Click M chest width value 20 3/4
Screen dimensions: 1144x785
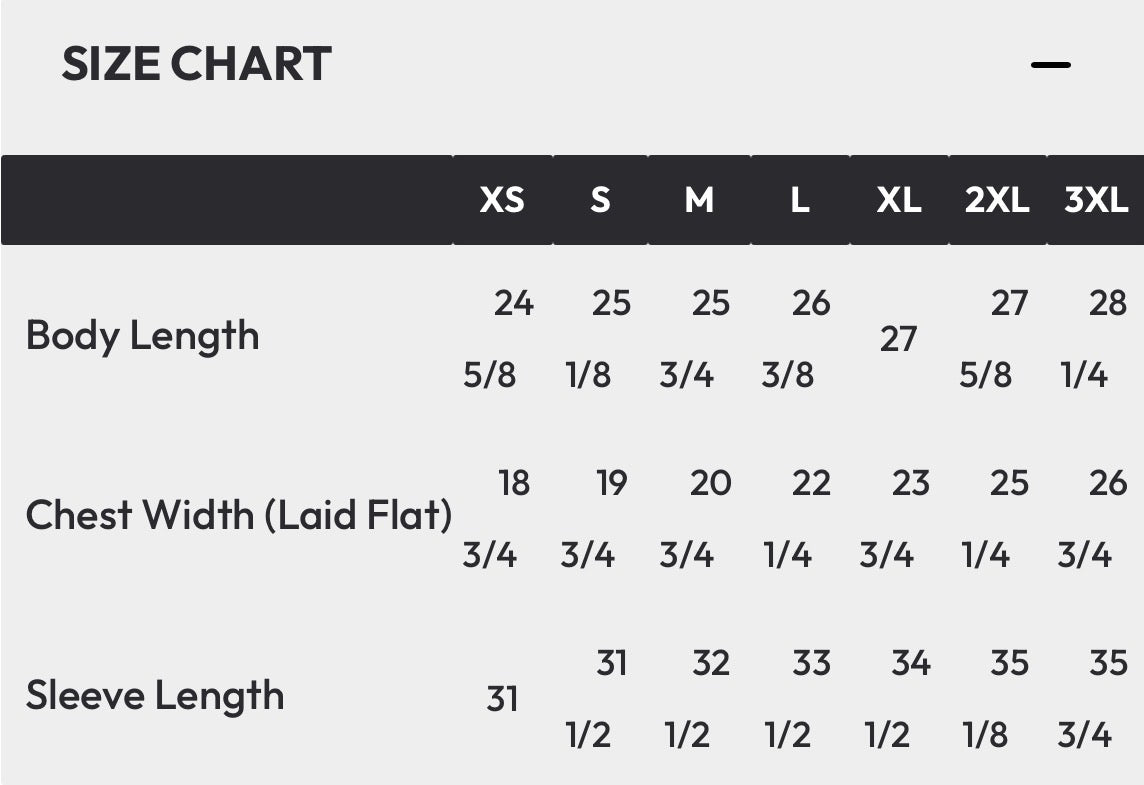698,518
